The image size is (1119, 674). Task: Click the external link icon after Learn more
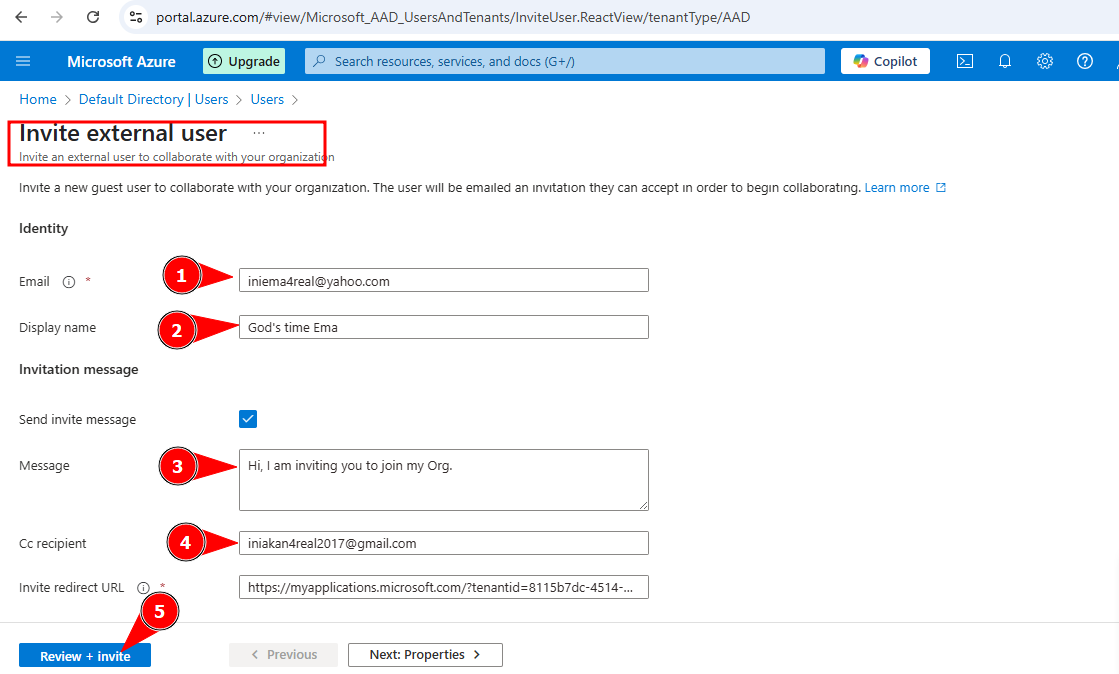point(941,188)
